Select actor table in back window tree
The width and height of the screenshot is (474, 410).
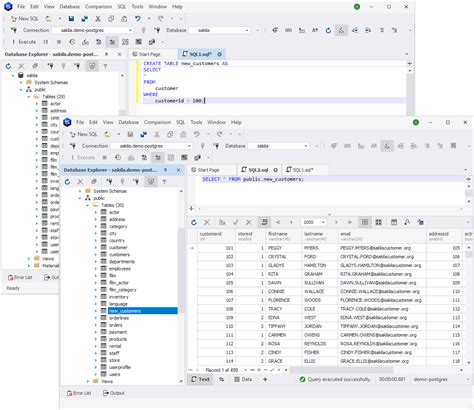(55, 104)
